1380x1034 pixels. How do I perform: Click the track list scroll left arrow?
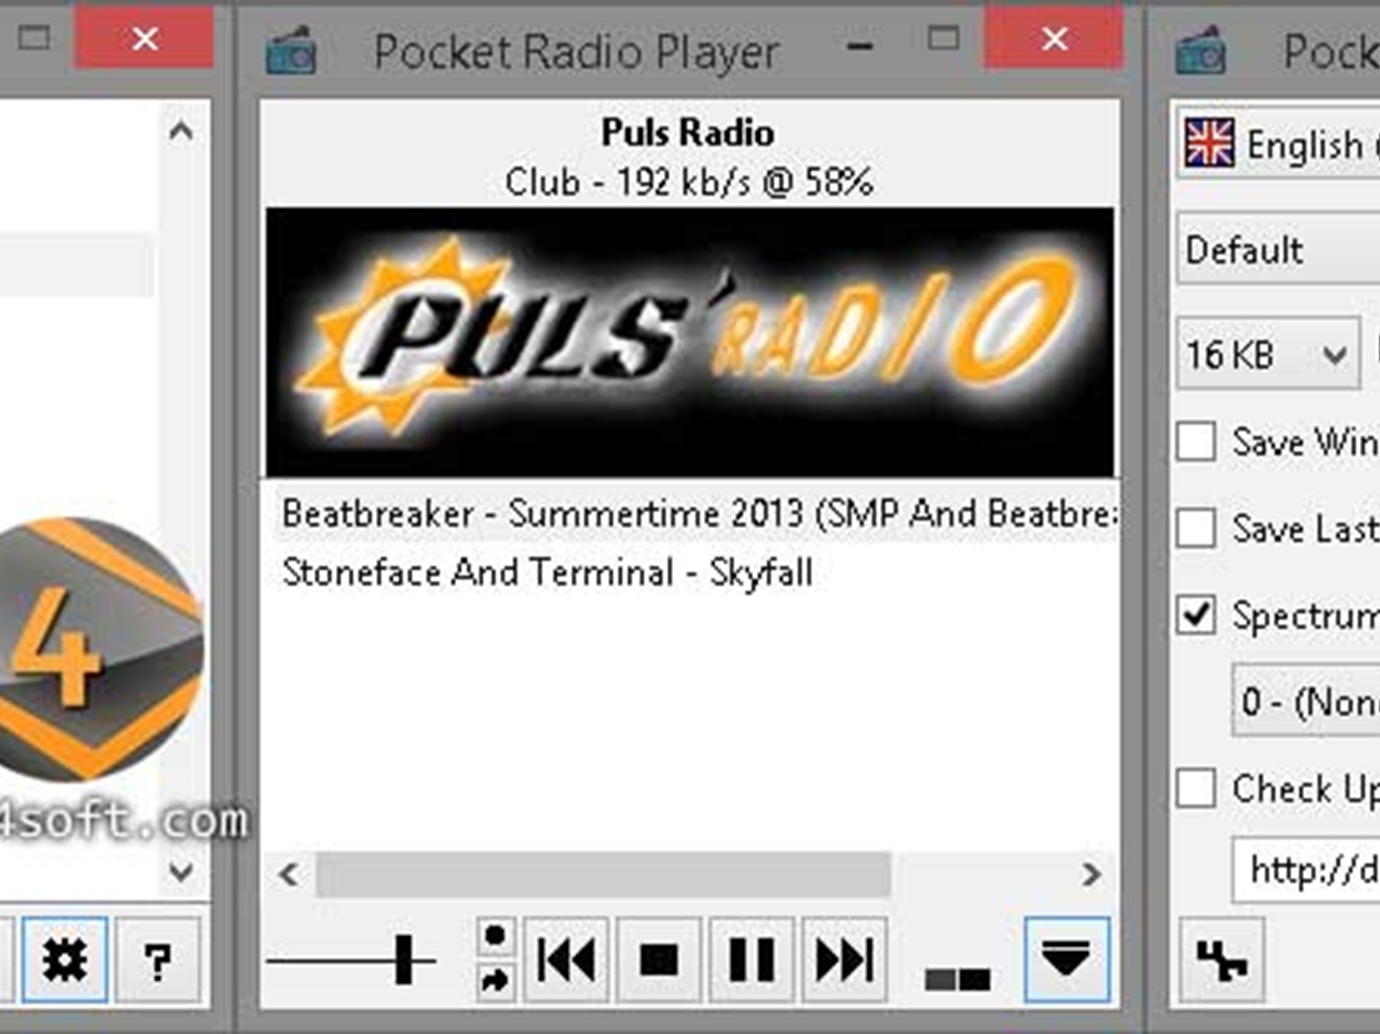pos(288,875)
